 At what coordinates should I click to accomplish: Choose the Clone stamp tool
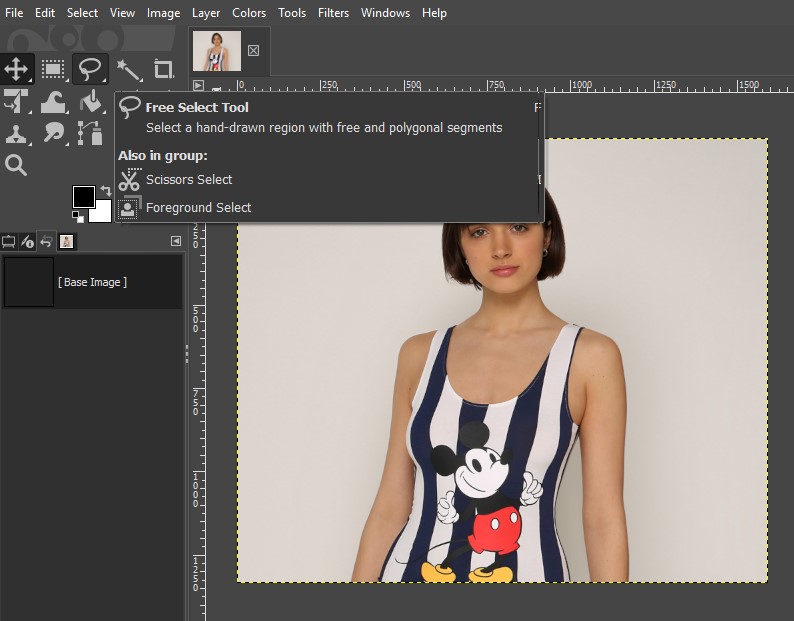pyautogui.click(x=17, y=133)
